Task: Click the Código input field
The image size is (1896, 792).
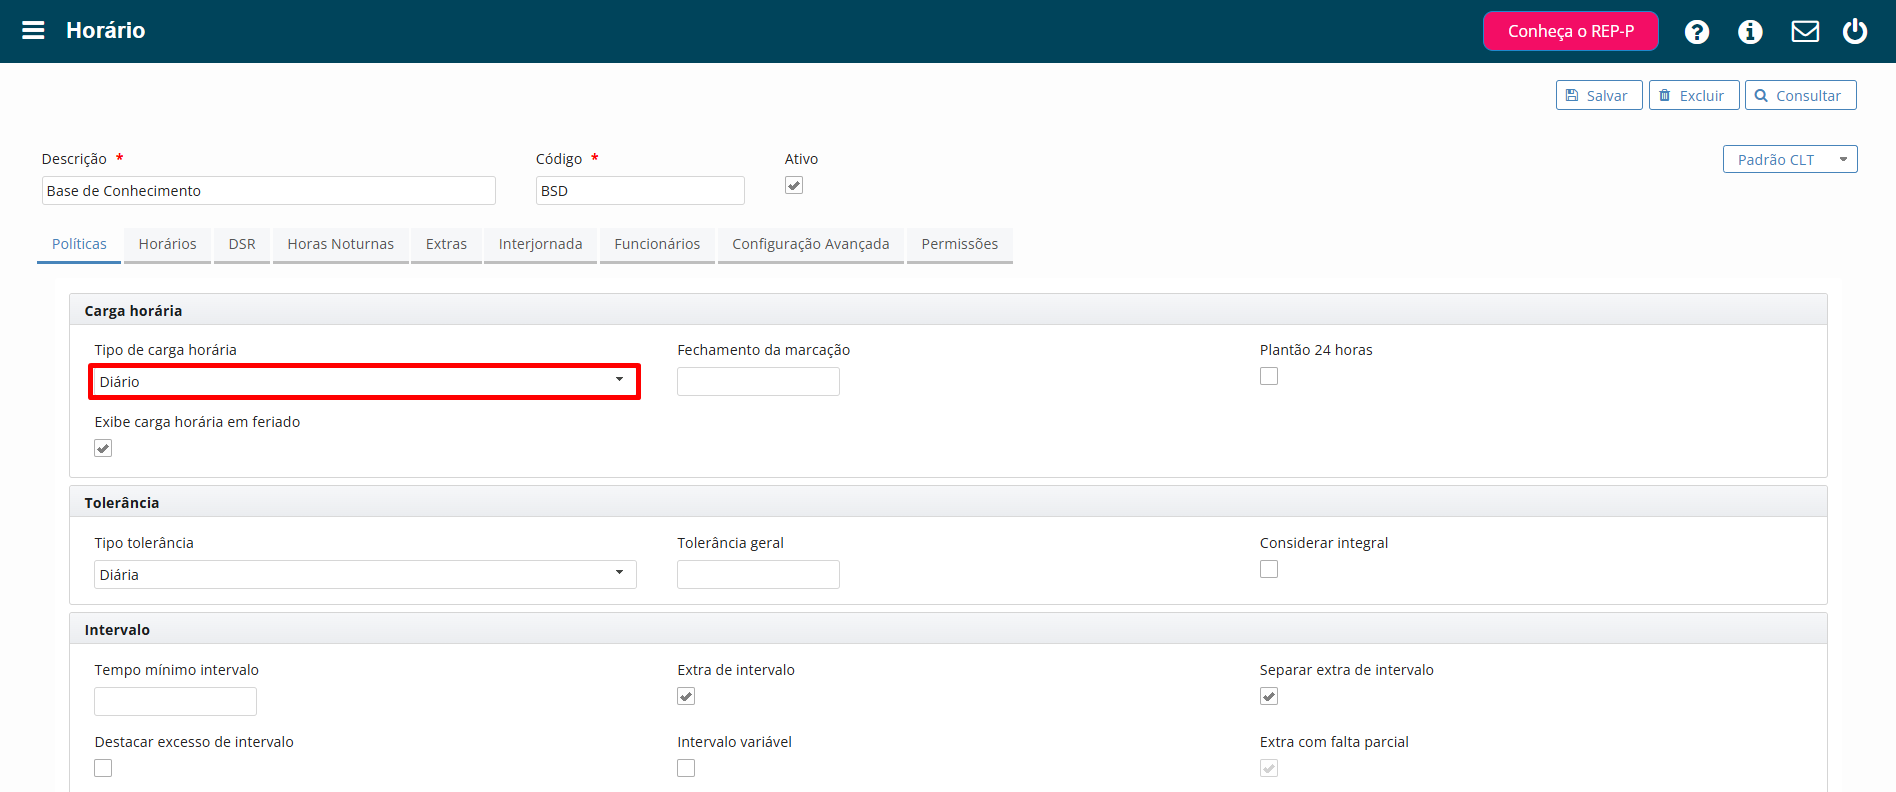Action: 640,190
